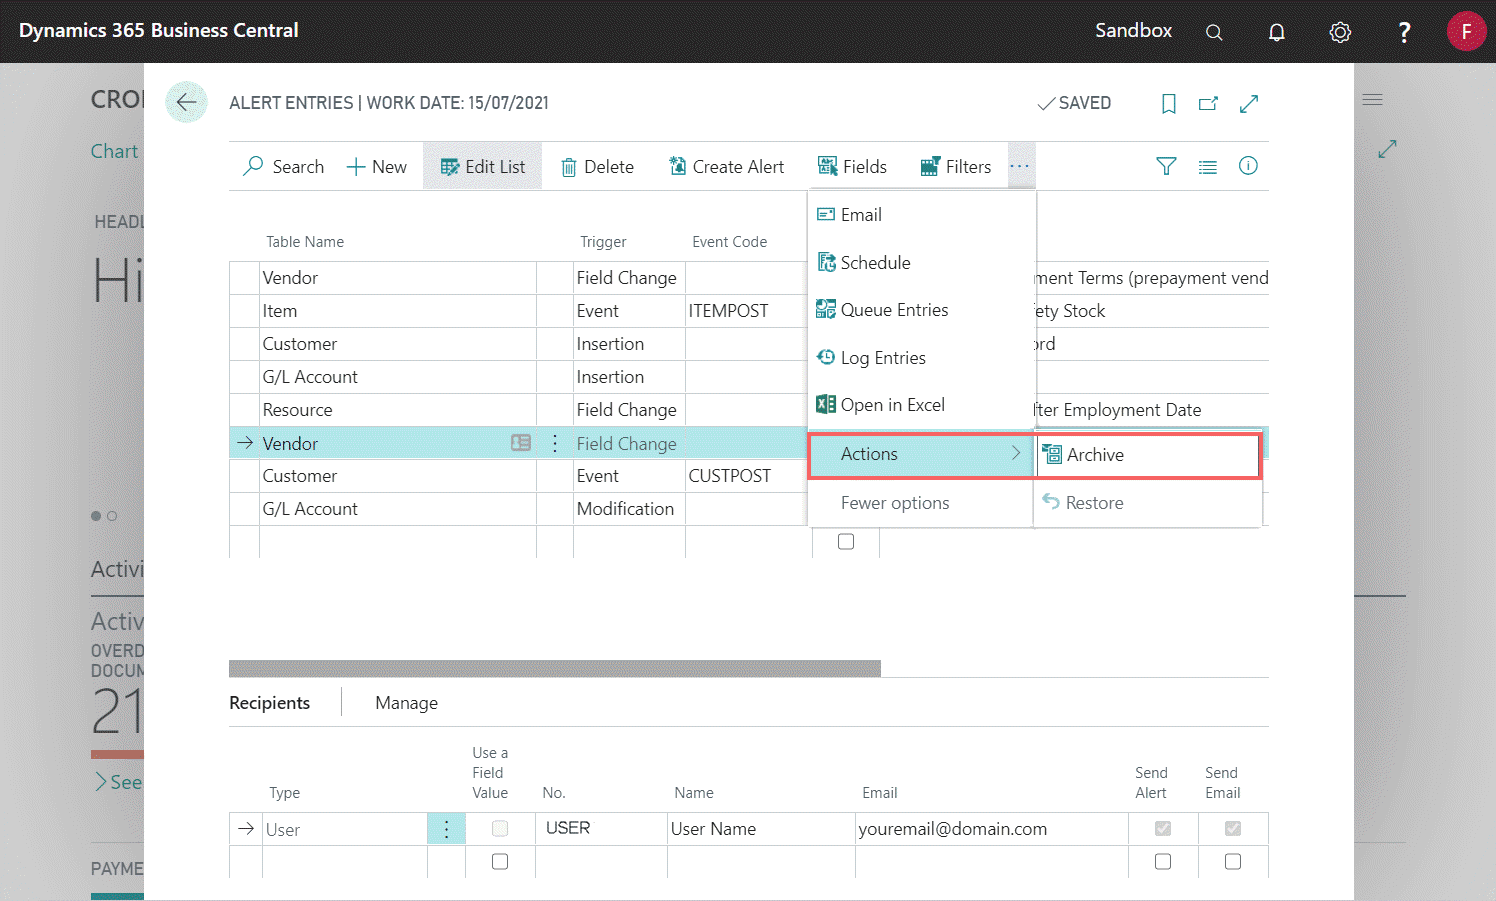Open Chart link in background page

pyautogui.click(x=114, y=151)
